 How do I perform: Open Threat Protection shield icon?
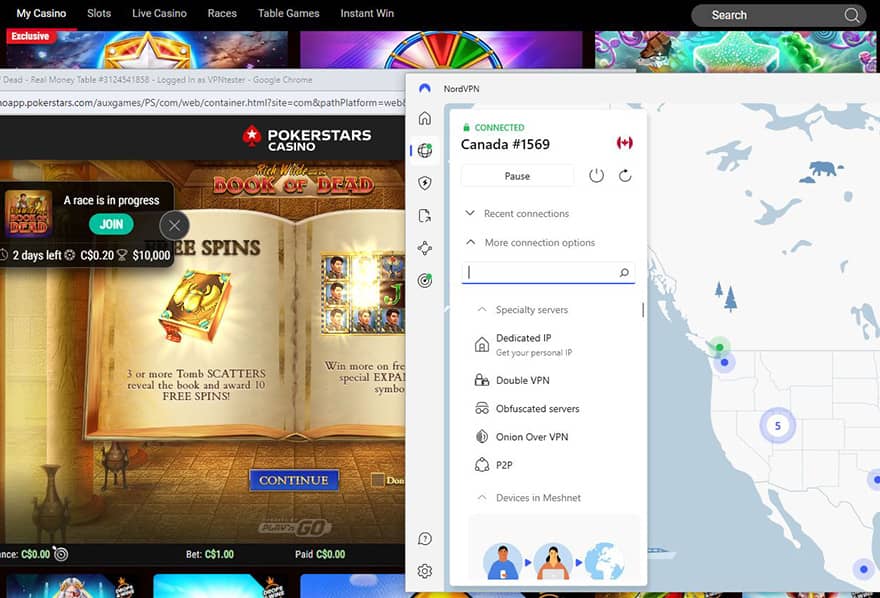pyautogui.click(x=425, y=183)
